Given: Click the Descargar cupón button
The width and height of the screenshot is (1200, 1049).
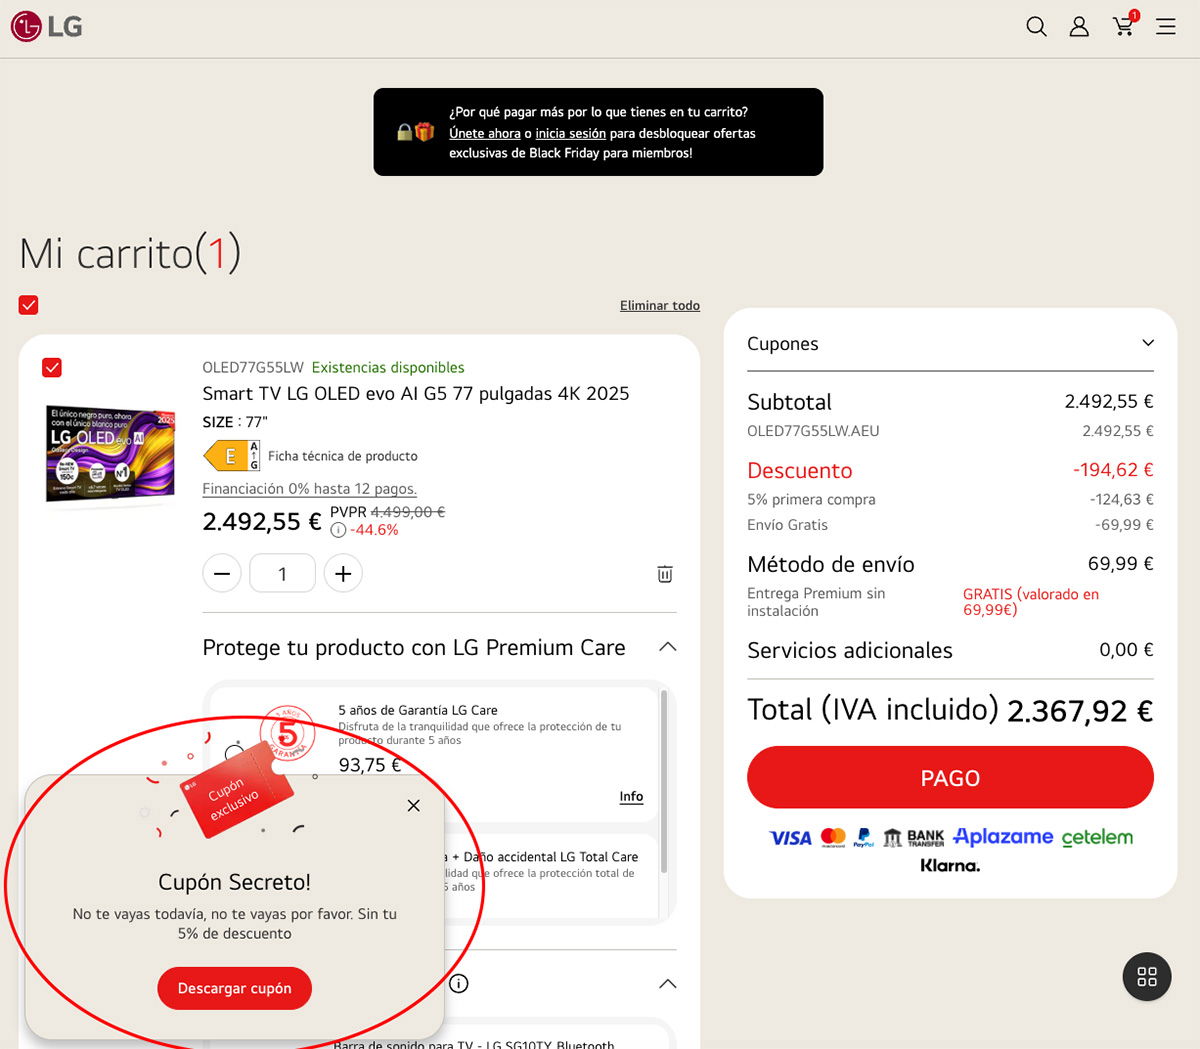Looking at the screenshot, I should (235, 988).
